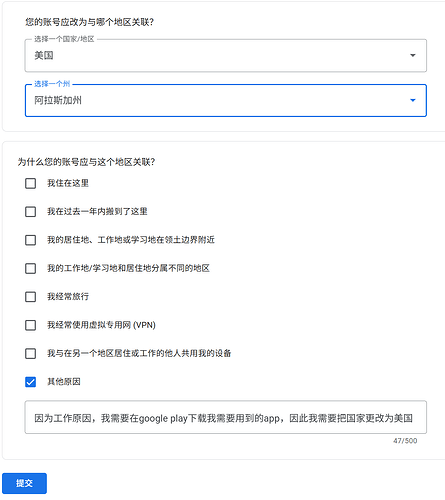Click the 提交 submit button

pos(24,483)
